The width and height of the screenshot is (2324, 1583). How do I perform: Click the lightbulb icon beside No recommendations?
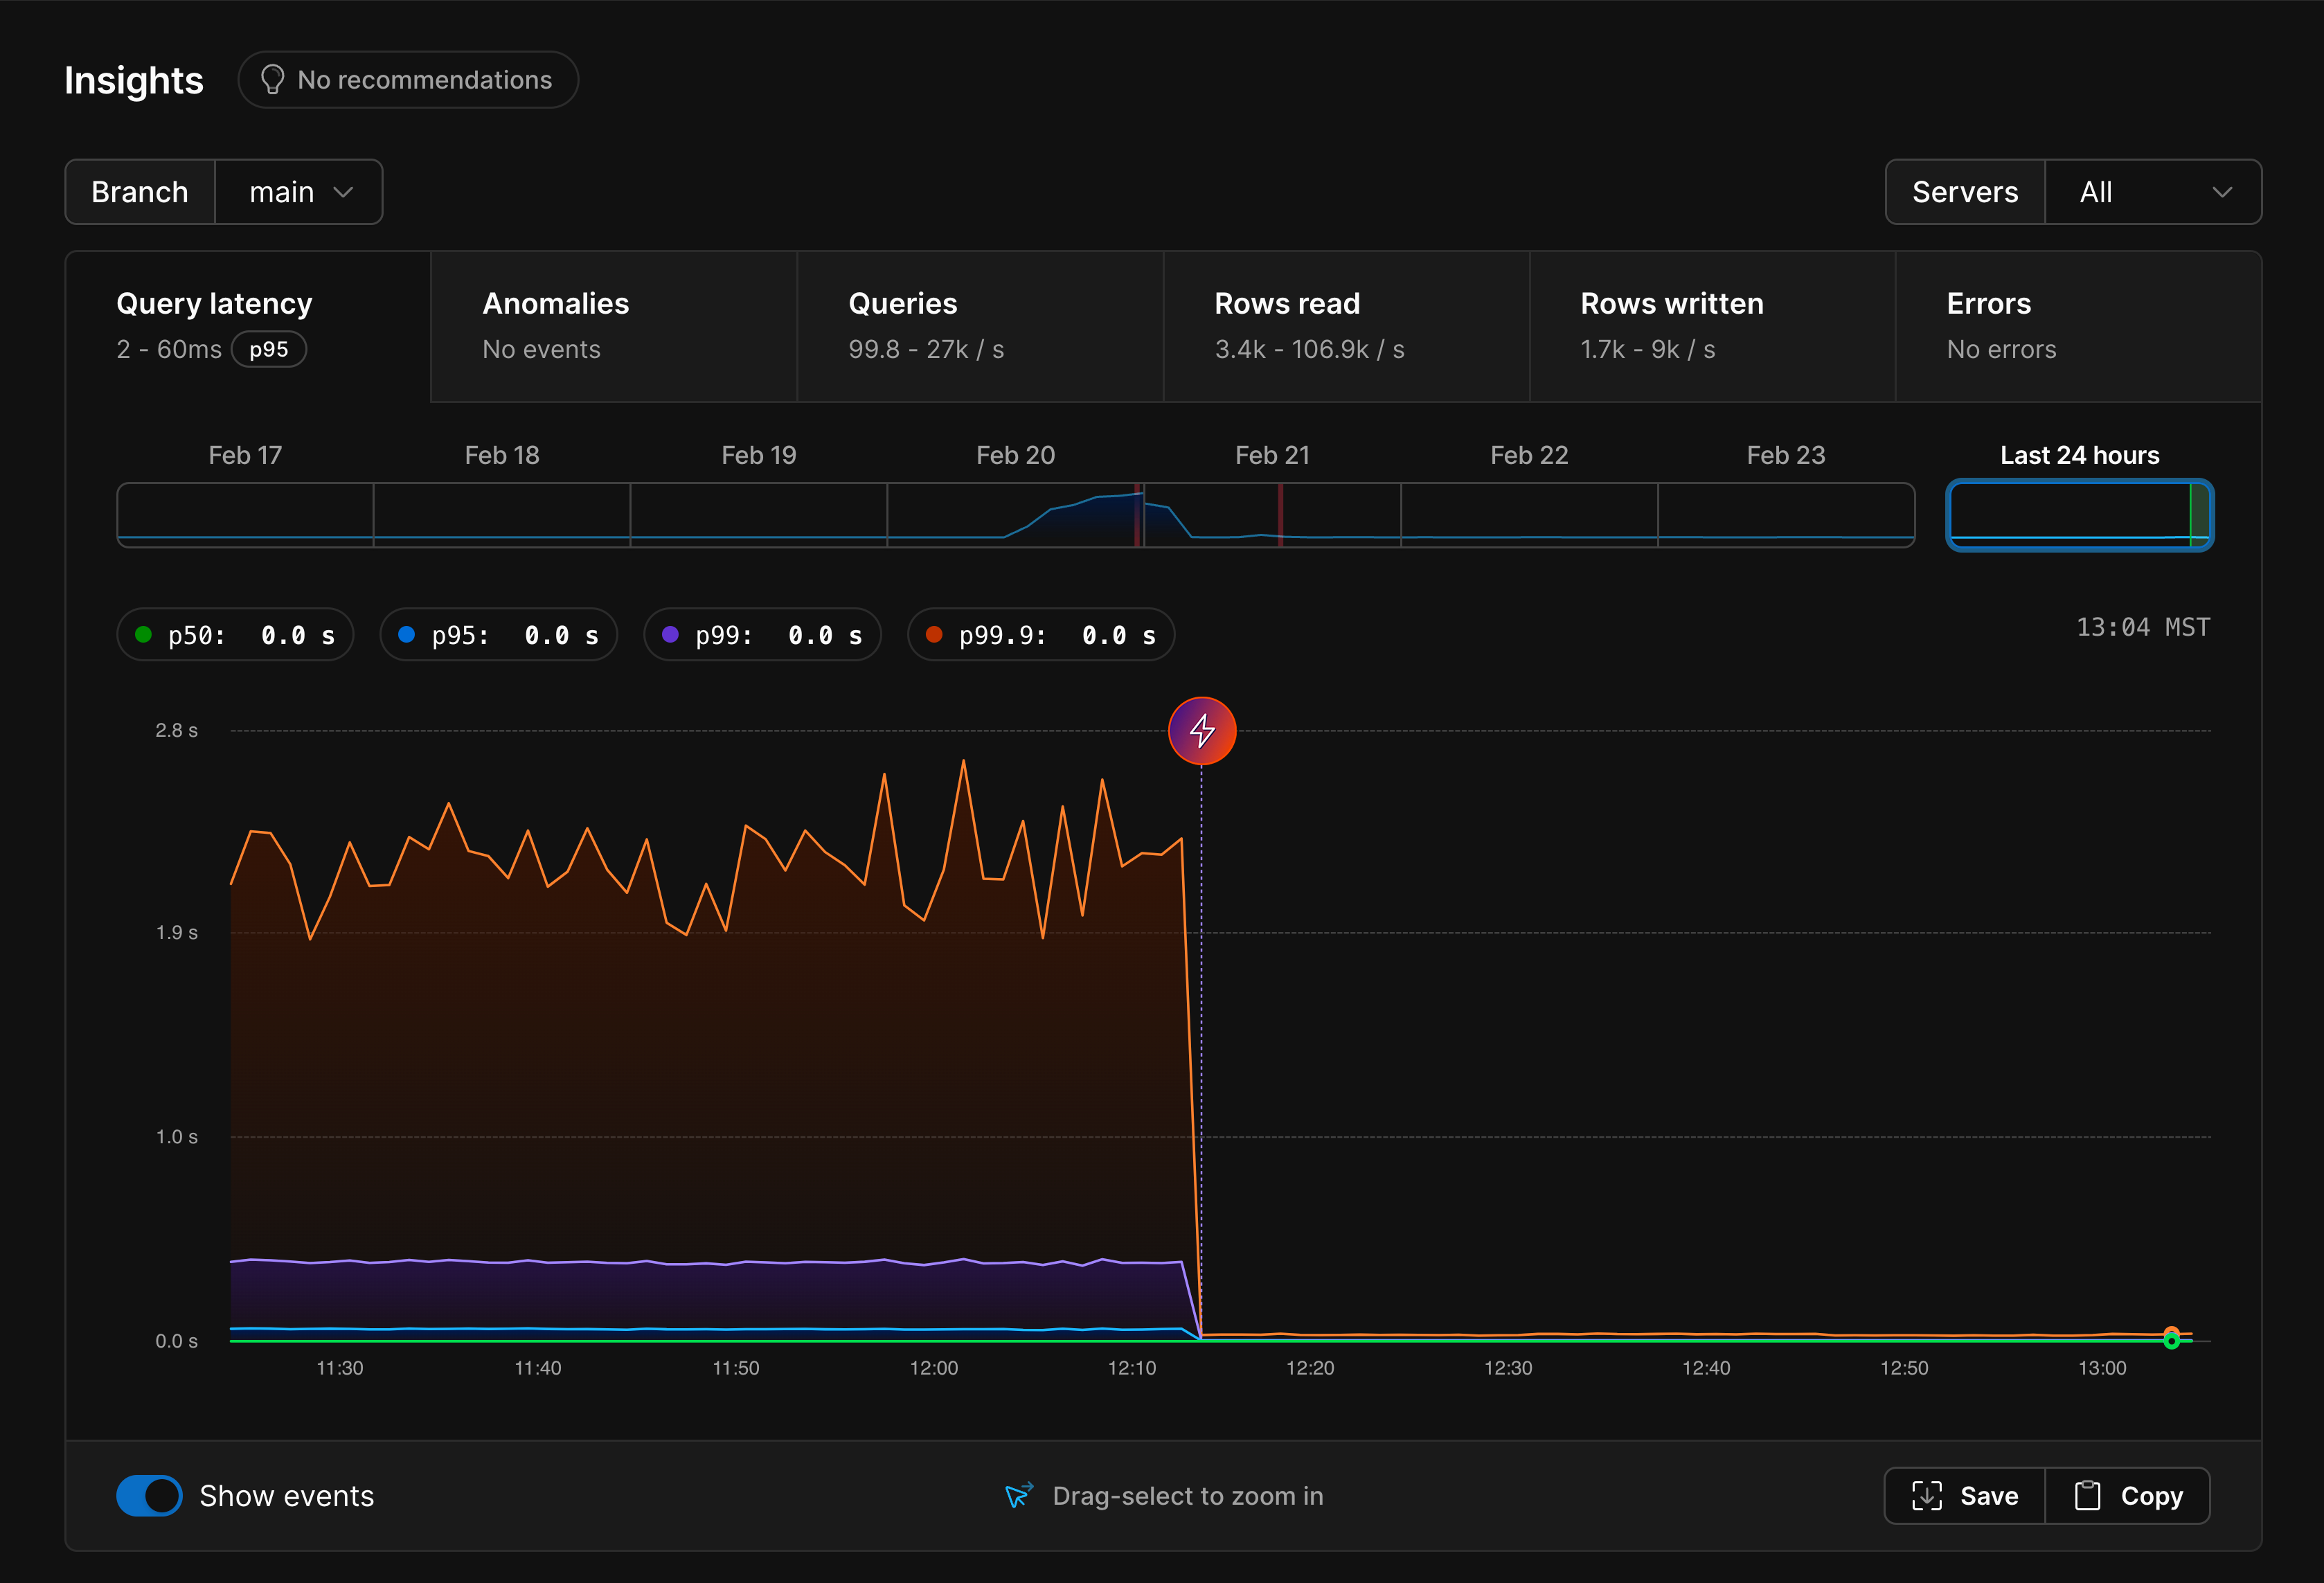click(274, 79)
